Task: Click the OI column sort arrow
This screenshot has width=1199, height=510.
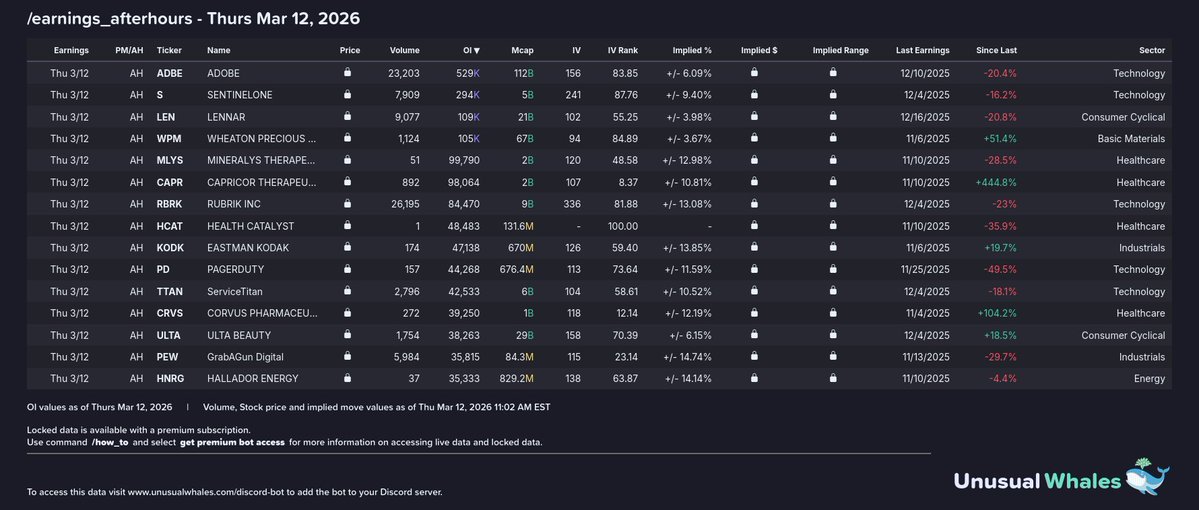Action: pos(477,51)
